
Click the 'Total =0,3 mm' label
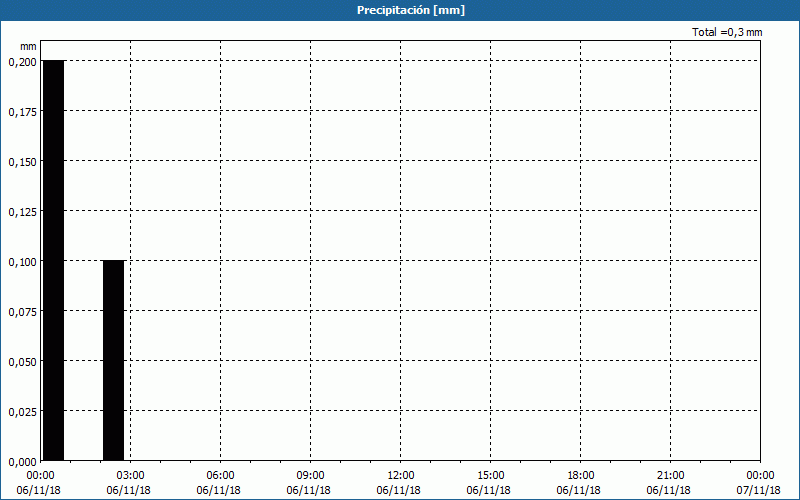727,32
